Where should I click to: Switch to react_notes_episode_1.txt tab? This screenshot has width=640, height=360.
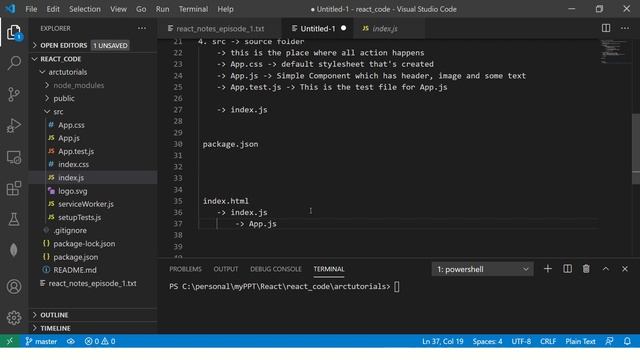pyautogui.click(x=220, y=29)
